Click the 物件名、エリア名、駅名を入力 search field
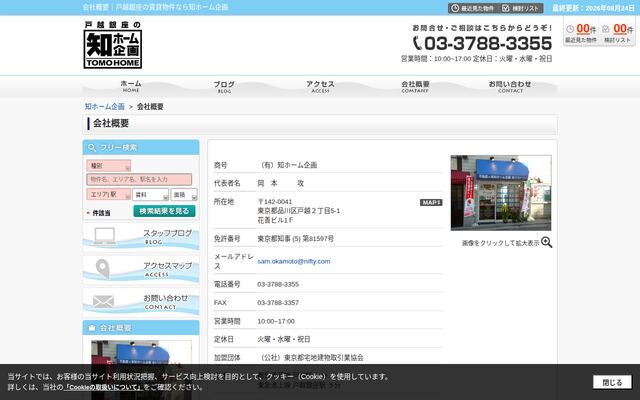 point(139,179)
